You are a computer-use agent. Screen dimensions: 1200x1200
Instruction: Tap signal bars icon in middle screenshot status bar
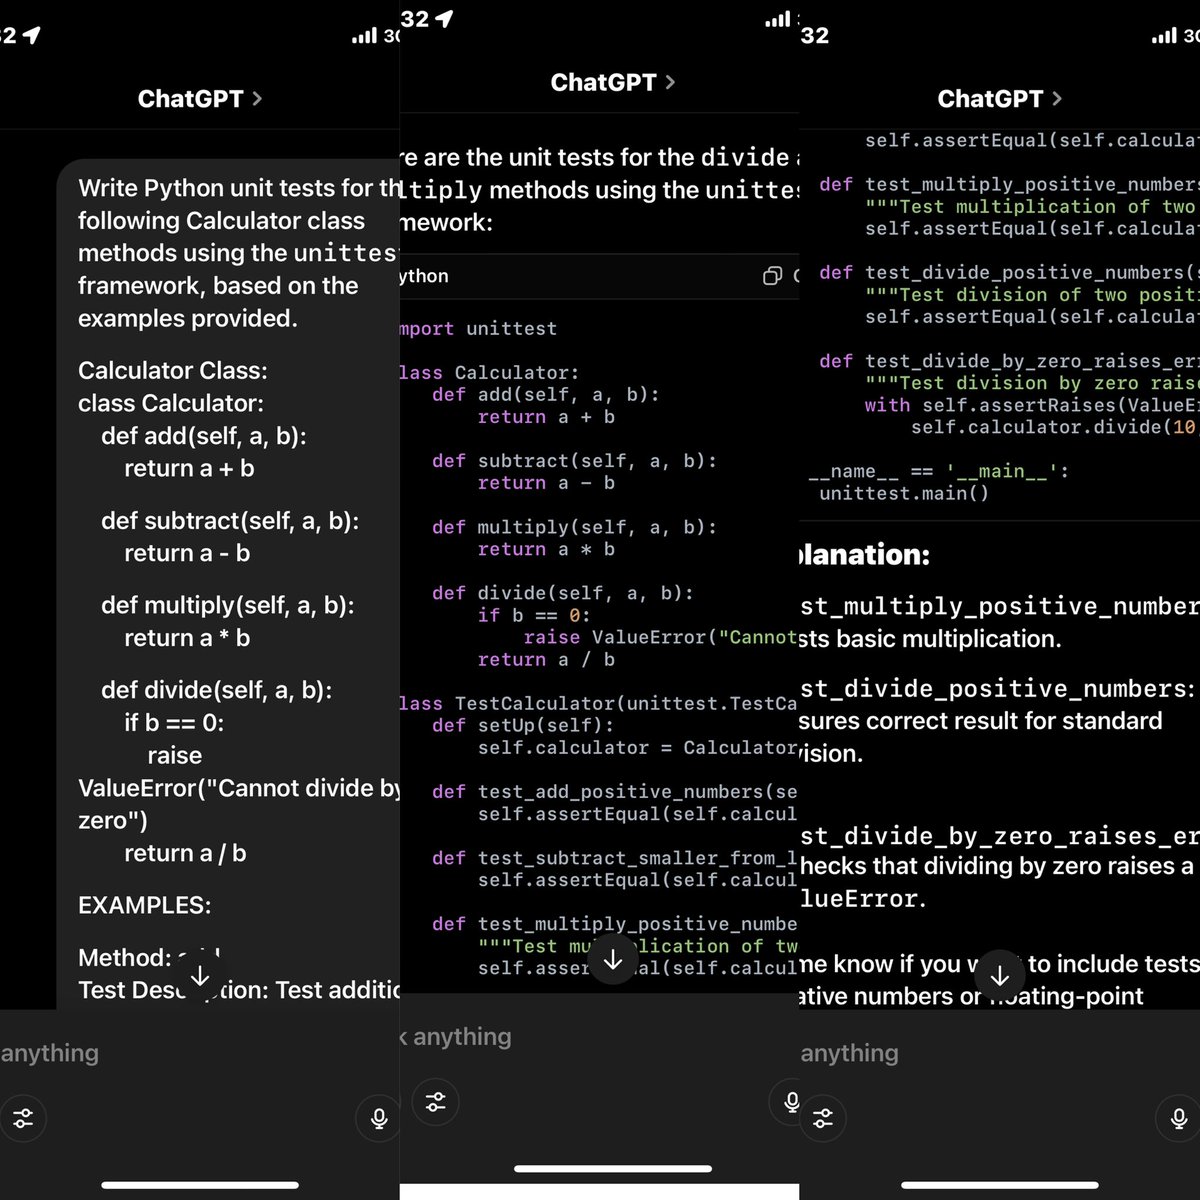pos(777,20)
